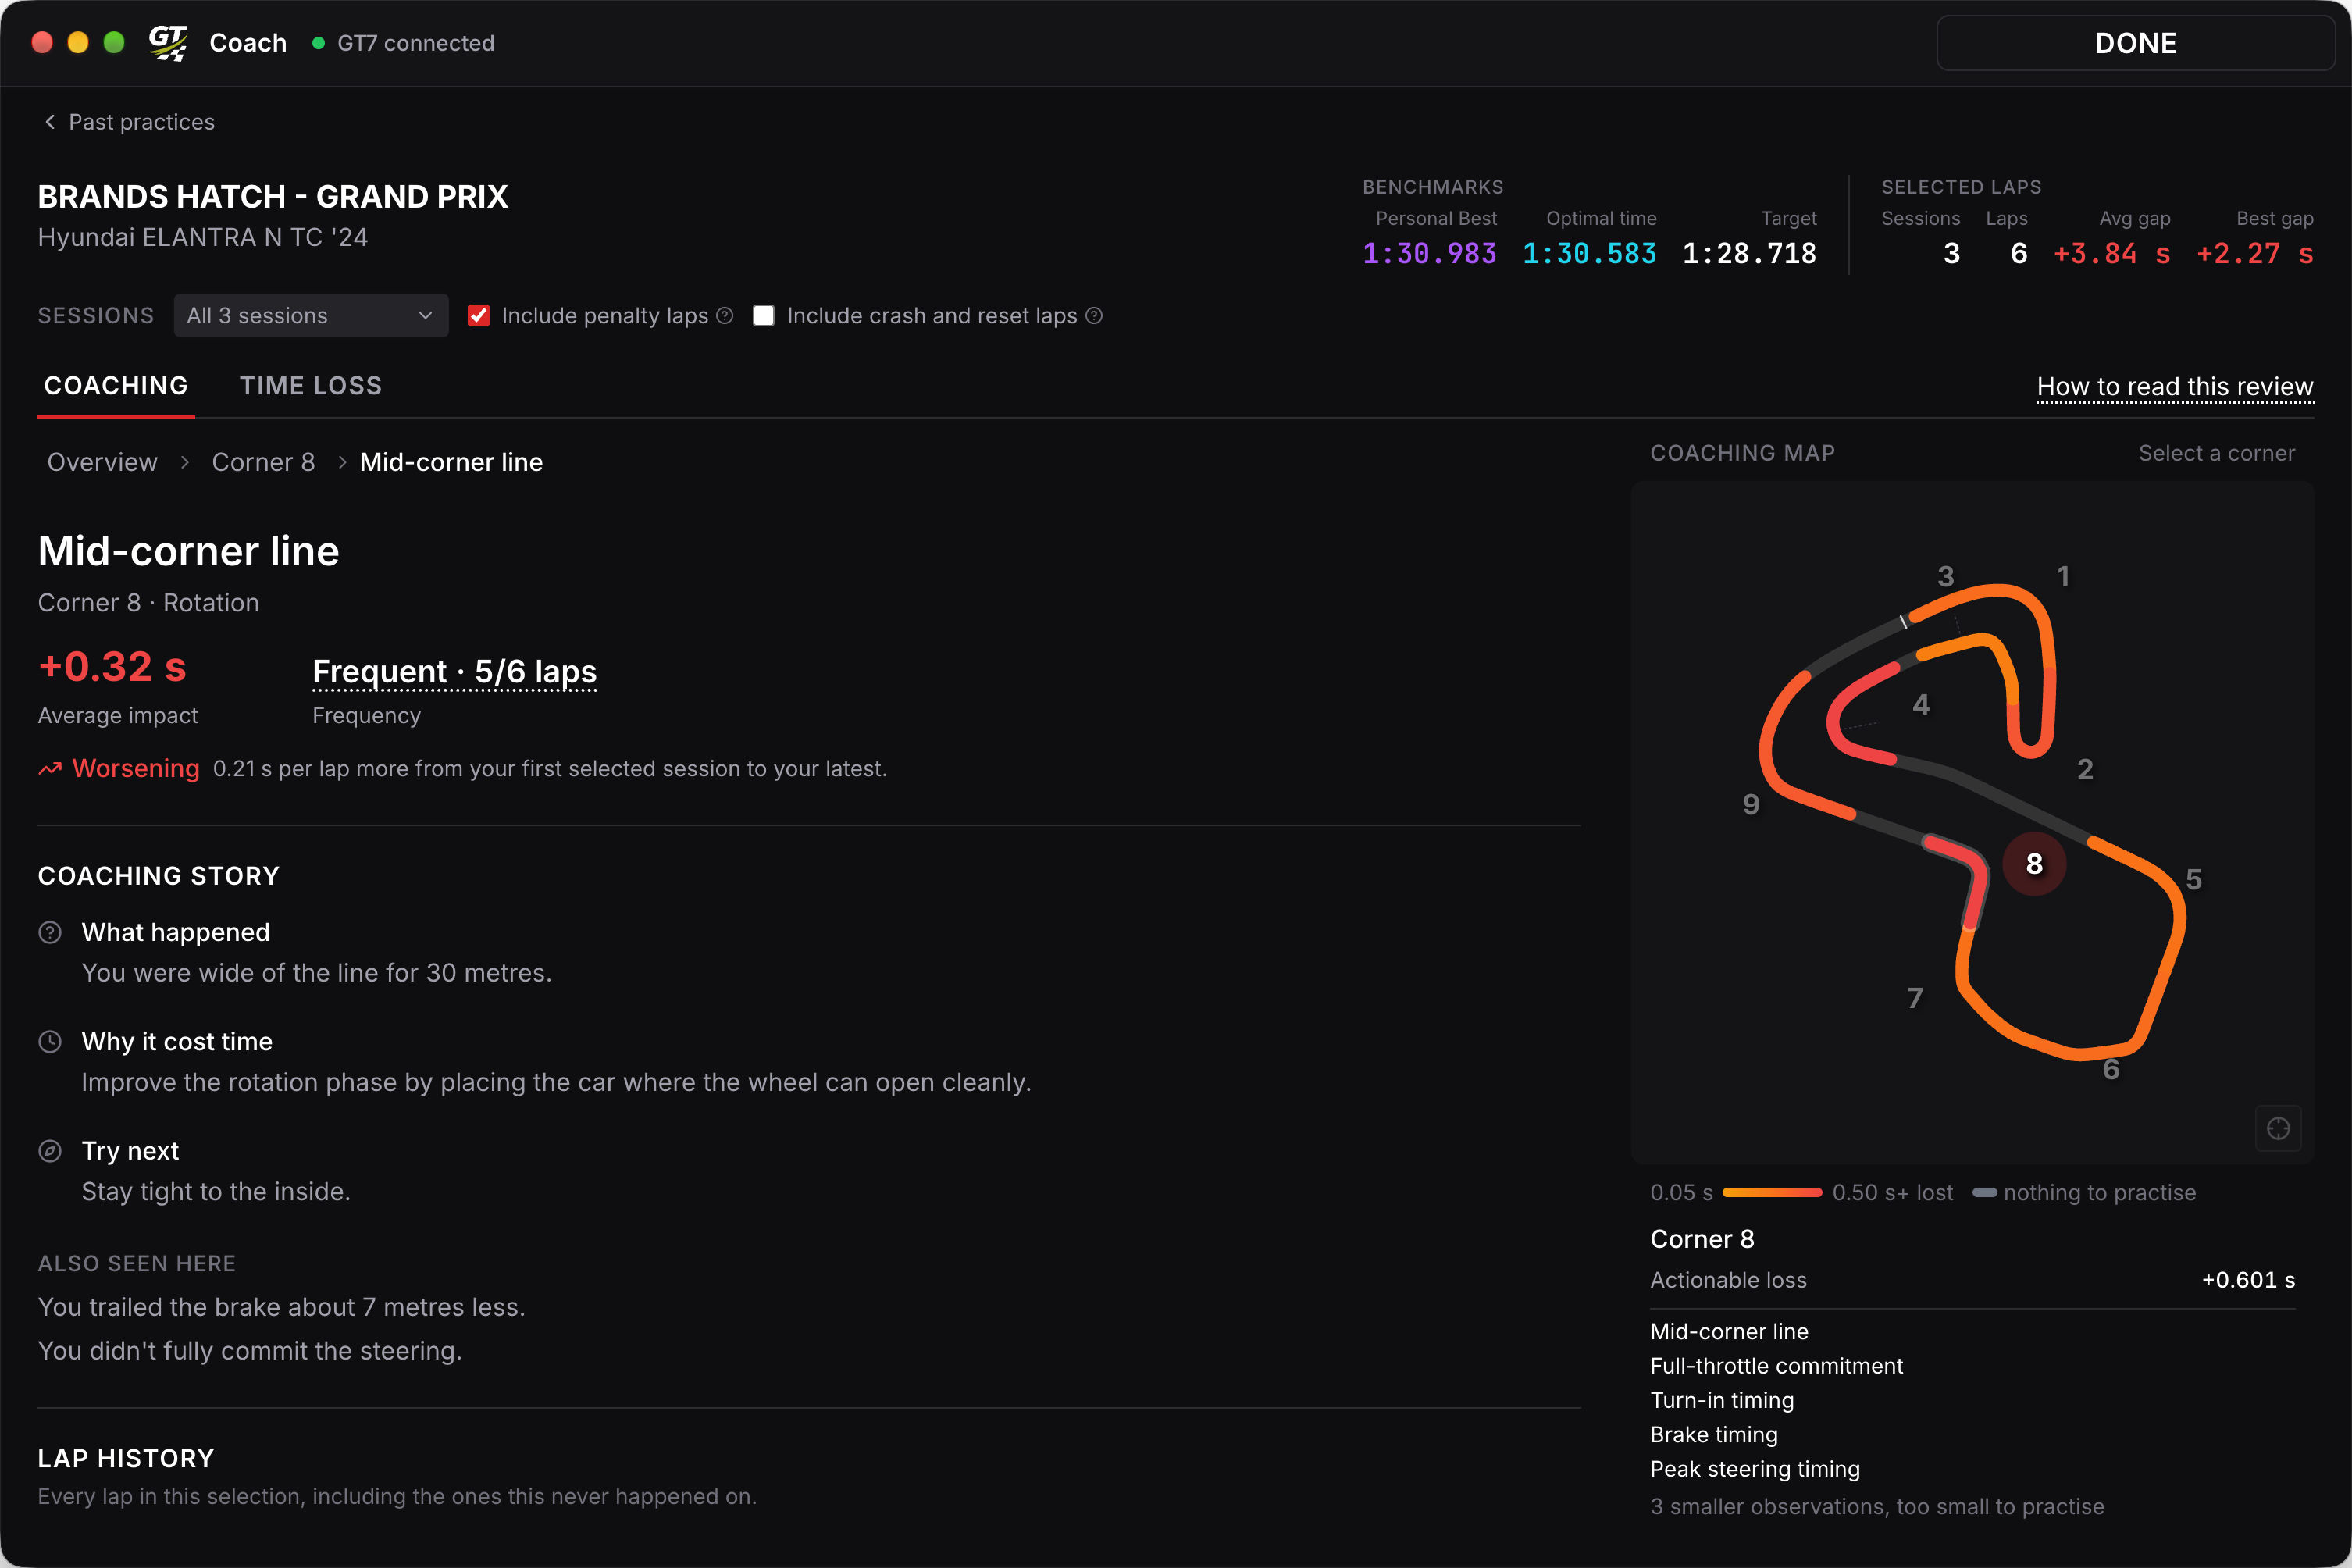Click Frequent 5/6 laps frequency label
Viewport: 2352px width, 1568px height.
tap(455, 672)
